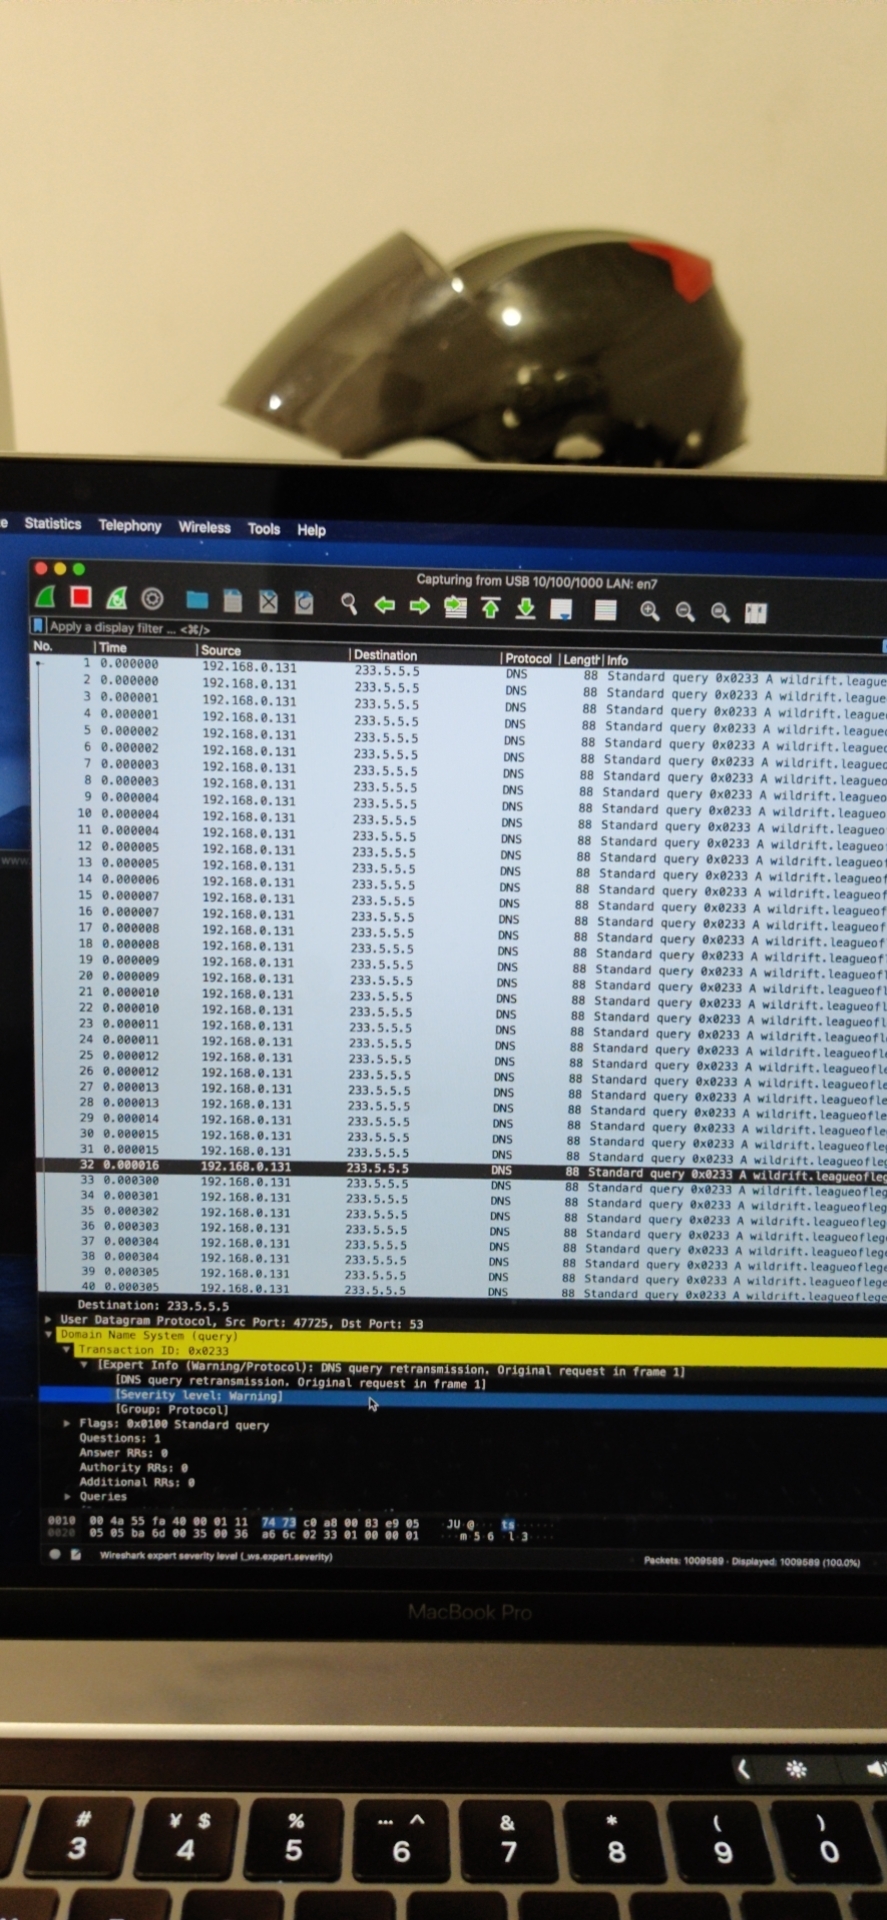Click the Go to specified packet icon
The image size is (887, 1920).
(x=455, y=606)
